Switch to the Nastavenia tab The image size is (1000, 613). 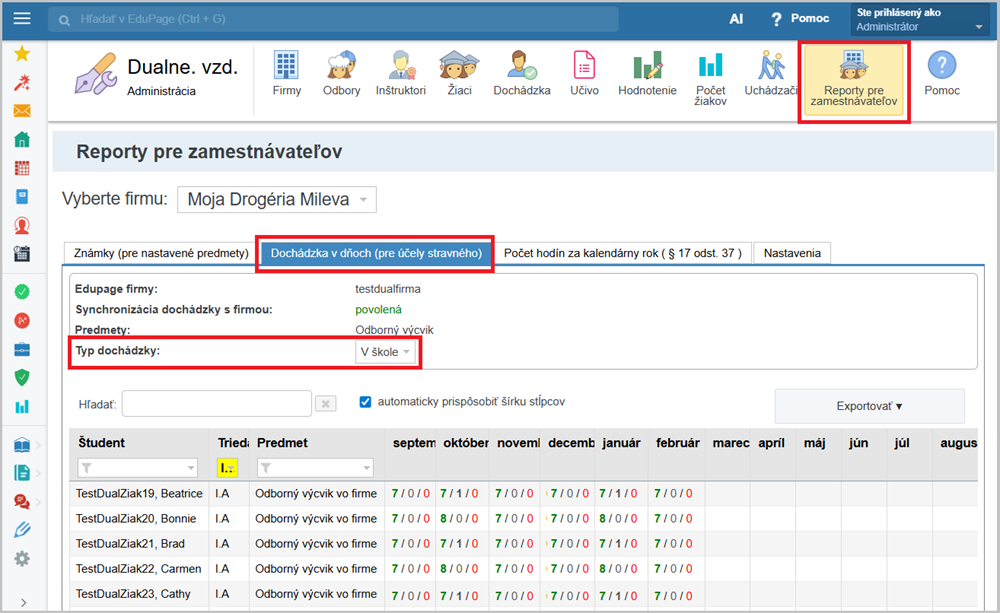coord(791,253)
